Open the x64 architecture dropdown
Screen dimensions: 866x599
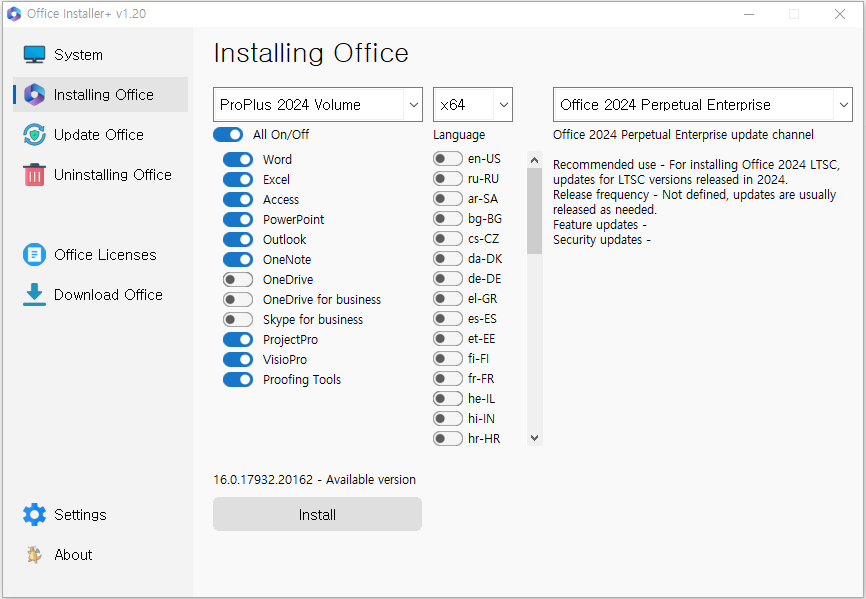click(473, 104)
